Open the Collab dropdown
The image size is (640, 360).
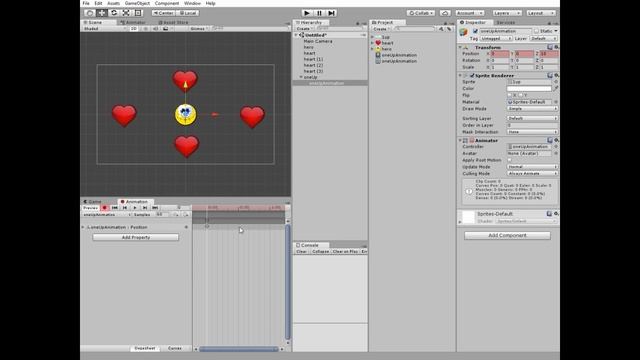point(421,13)
